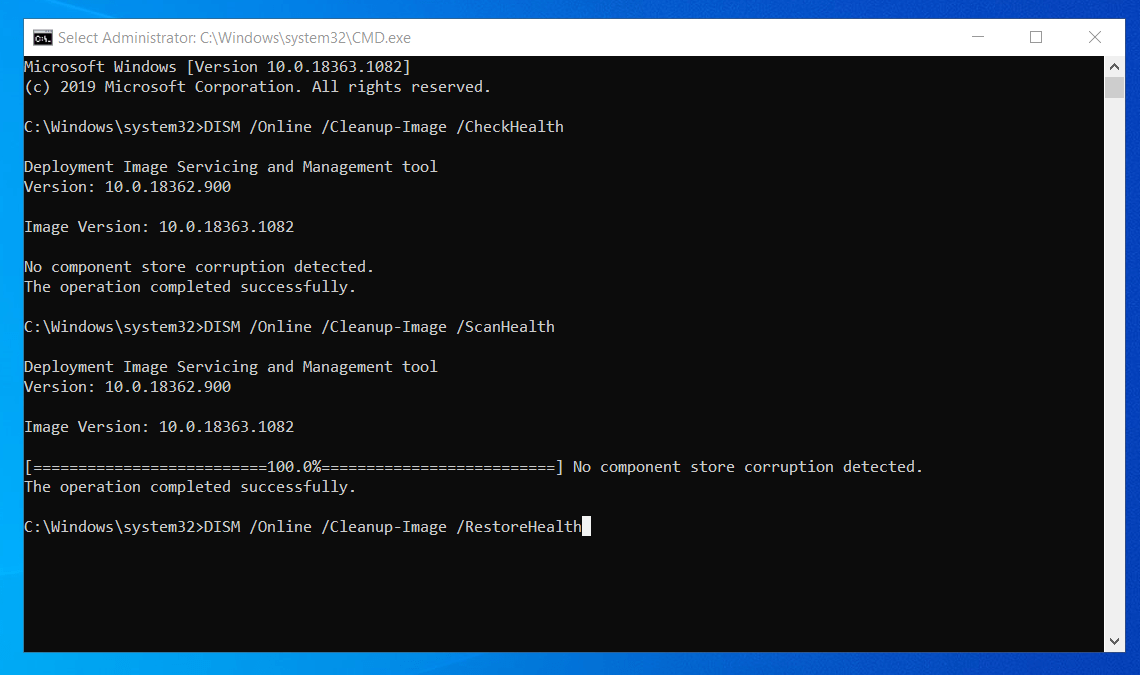Image resolution: width=1140 pixels, height=675 pixels.
Task: Open the CMD system menu icon
Action: [43, 38]
